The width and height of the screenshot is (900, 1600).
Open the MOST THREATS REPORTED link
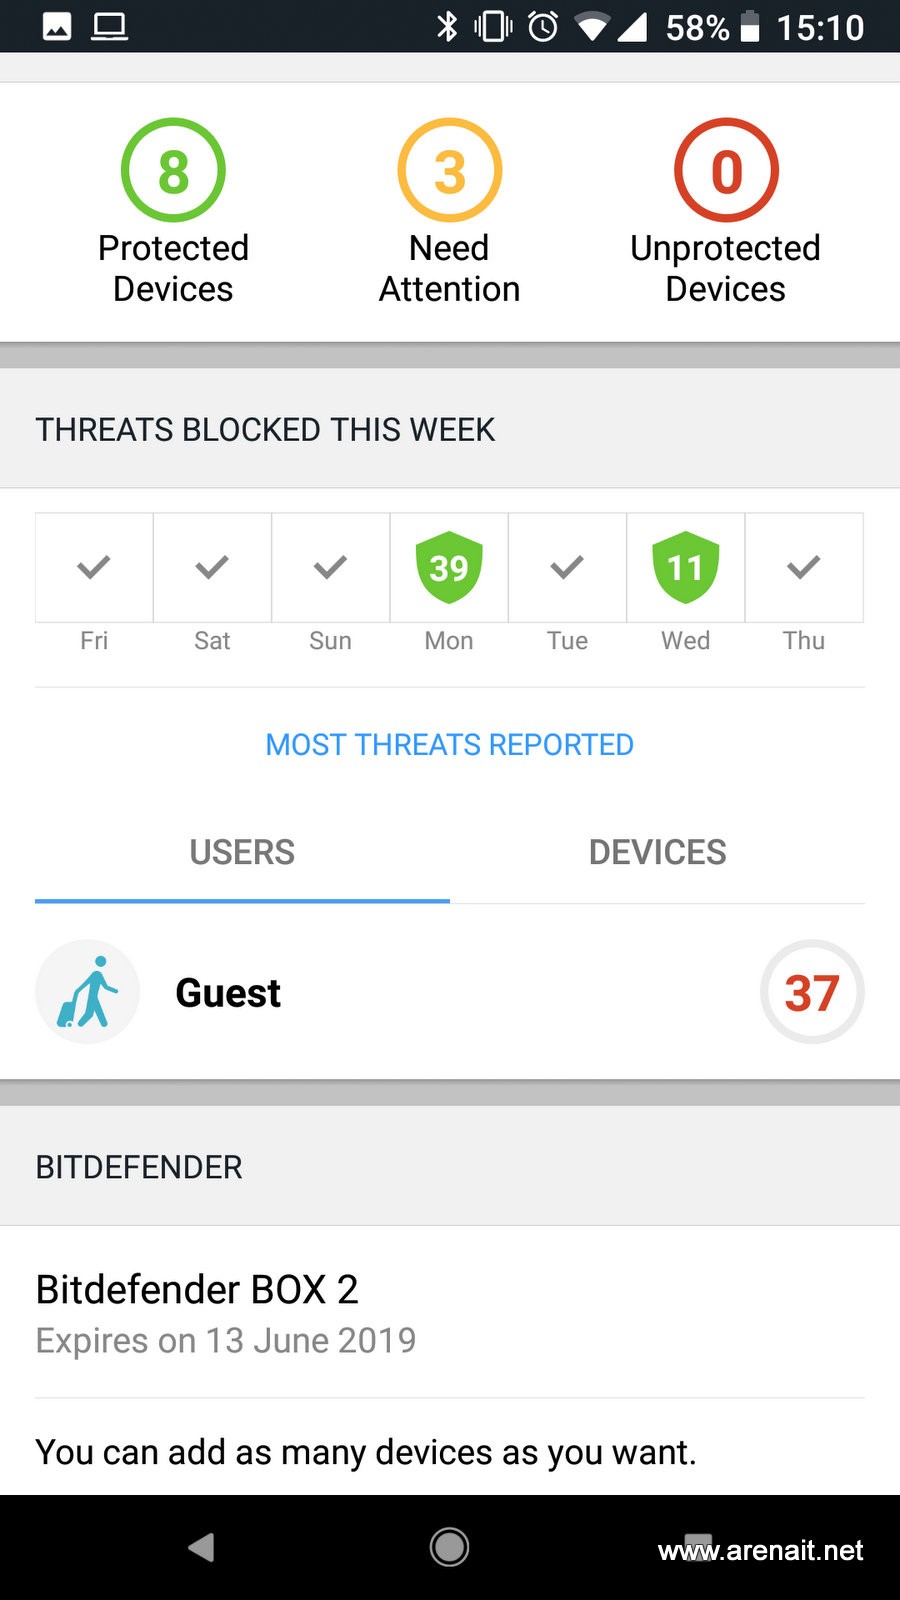450,745
